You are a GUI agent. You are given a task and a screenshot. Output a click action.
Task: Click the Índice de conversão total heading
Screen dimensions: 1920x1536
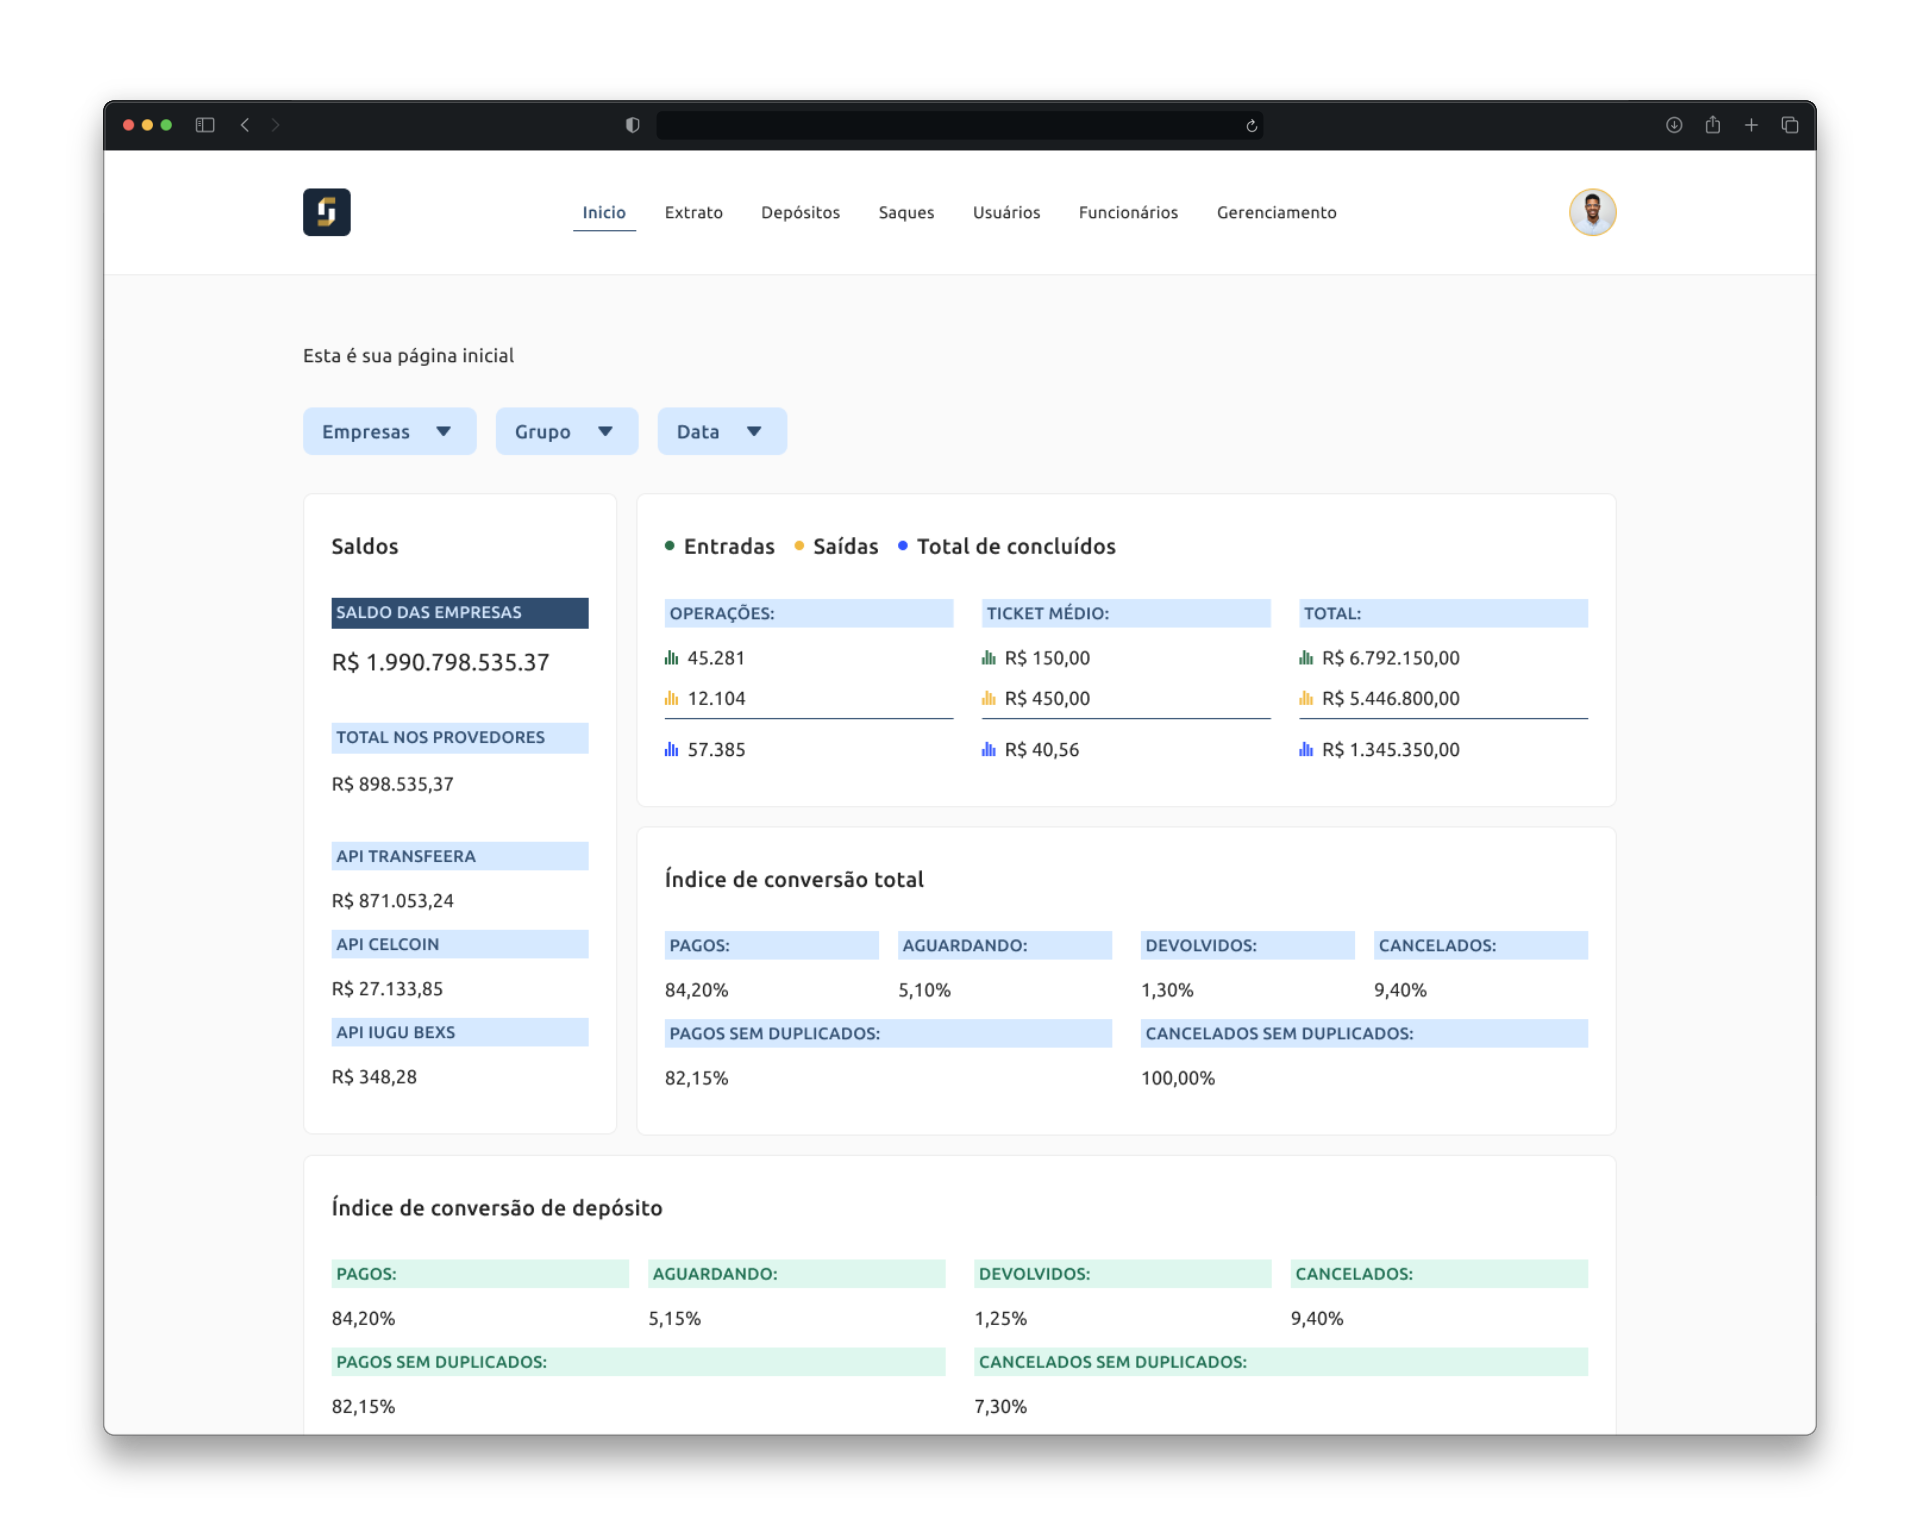point(794,879)
